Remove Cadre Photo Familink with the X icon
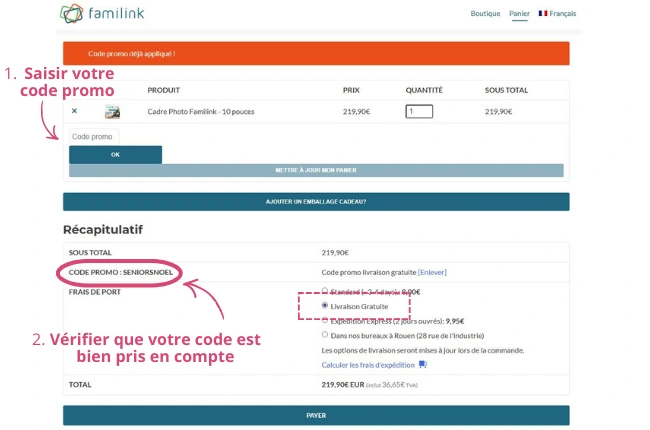Viewport: 650px width, 430px height. coord(74,111)
